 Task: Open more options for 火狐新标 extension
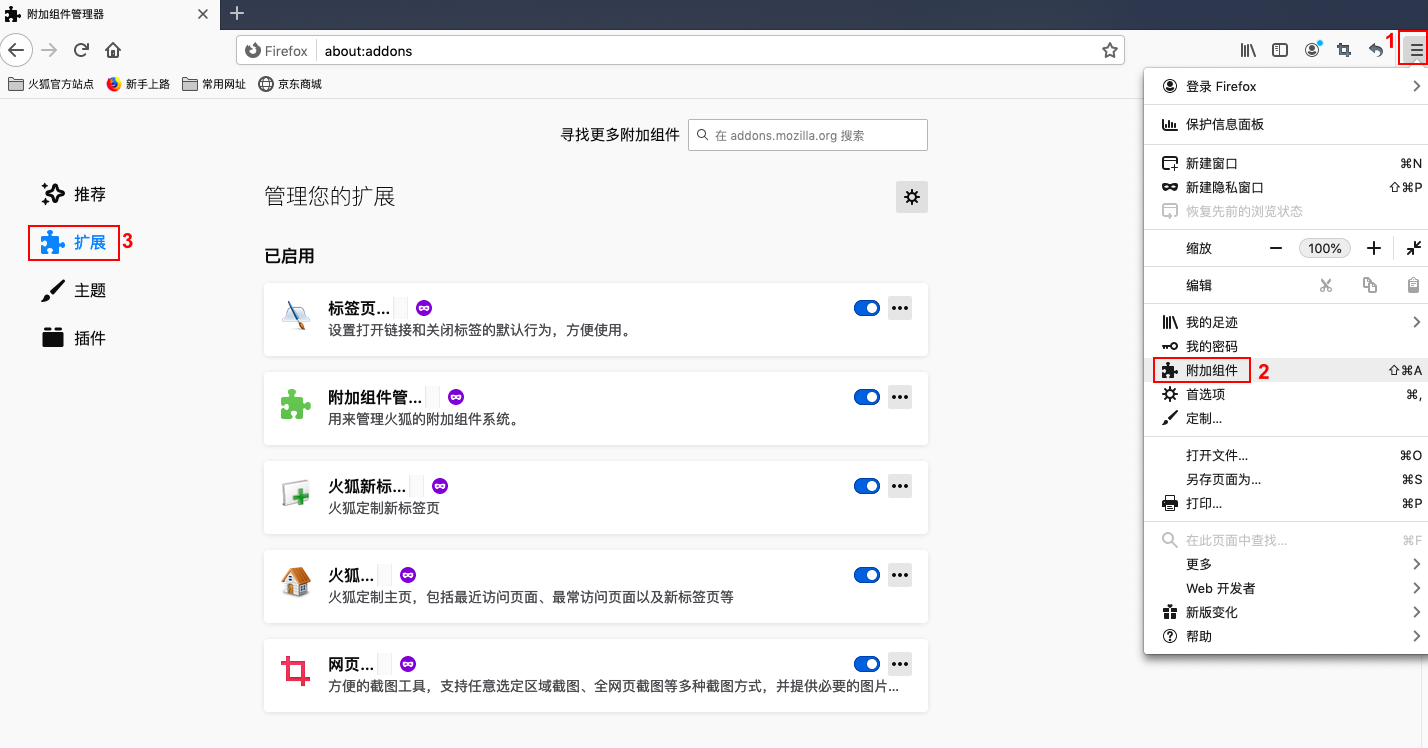point(900,486)
